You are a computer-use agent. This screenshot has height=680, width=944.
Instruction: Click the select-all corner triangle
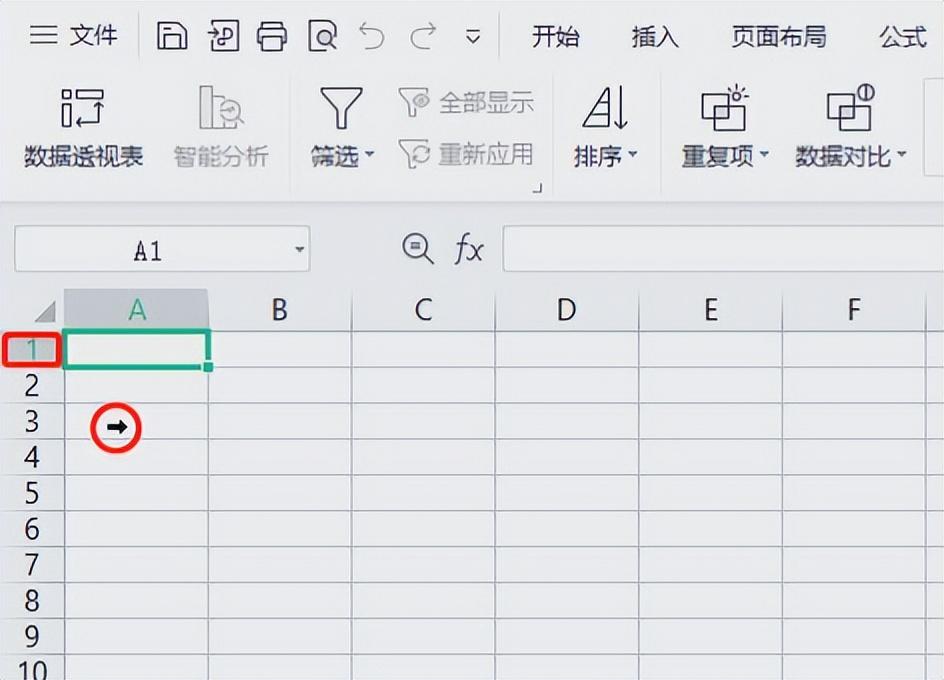click(x=44, y=311)
